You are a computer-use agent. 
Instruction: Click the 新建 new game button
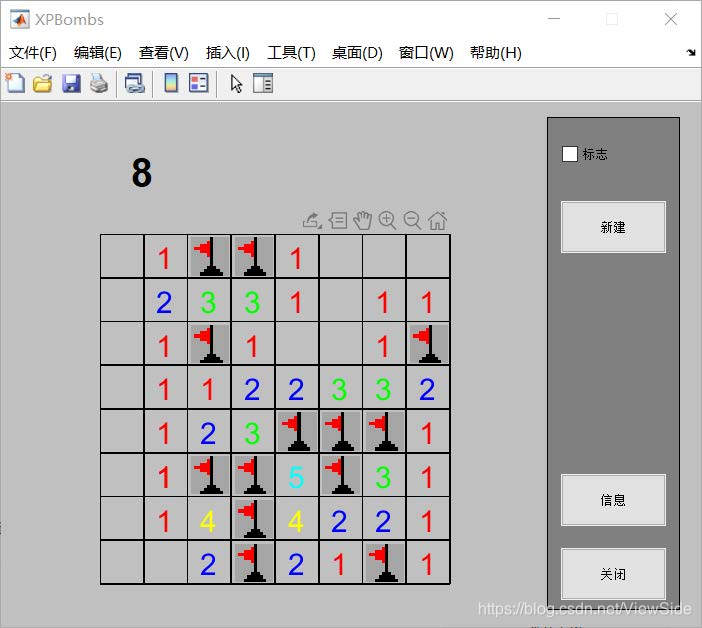click(x=613, y=227)
